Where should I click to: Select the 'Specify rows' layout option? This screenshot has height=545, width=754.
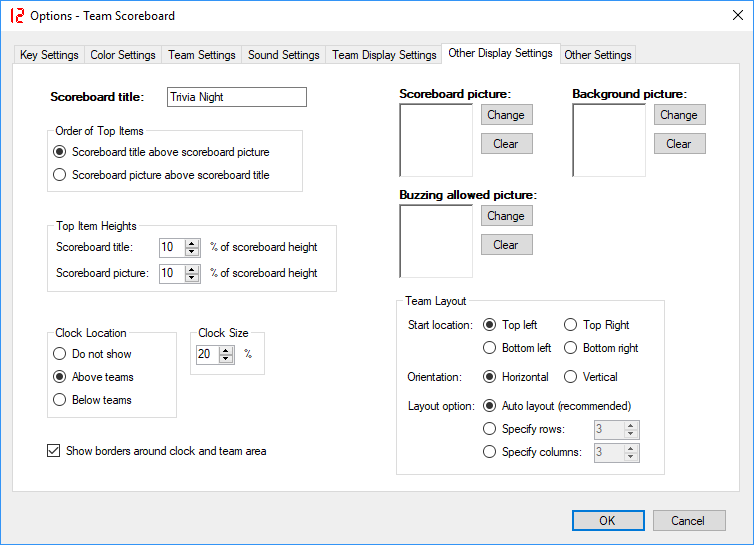[489, 429]
